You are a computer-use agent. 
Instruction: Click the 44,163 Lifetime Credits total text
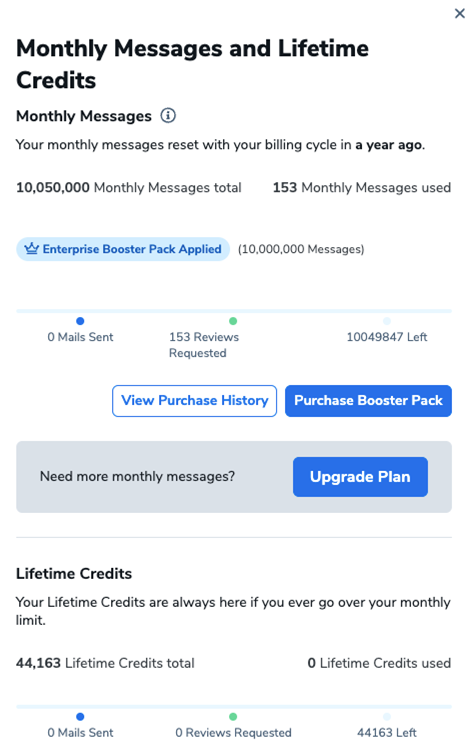pyautogui.click(x=105, y=663)
